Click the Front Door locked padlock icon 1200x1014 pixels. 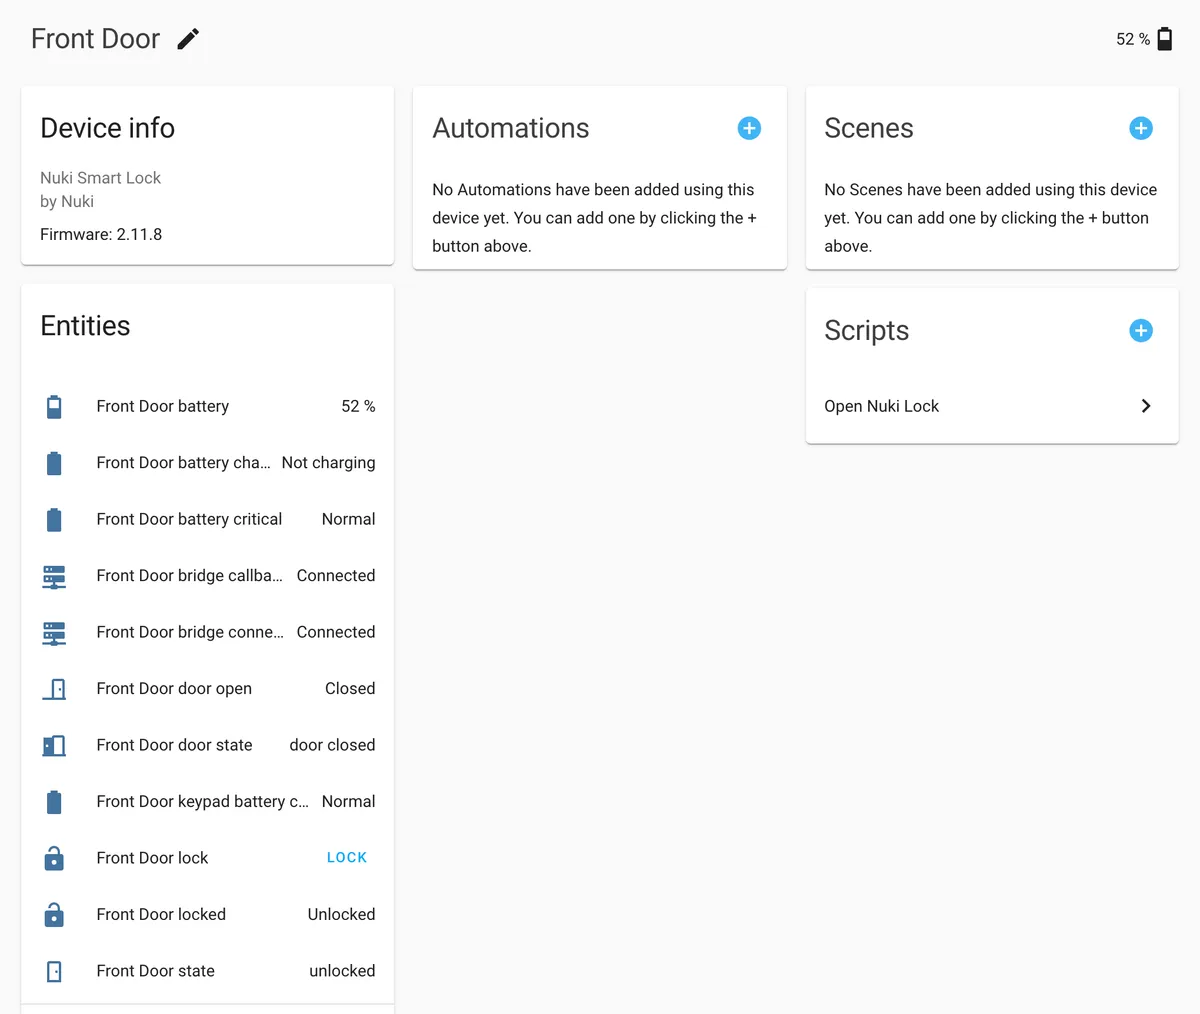pos(54,915)
